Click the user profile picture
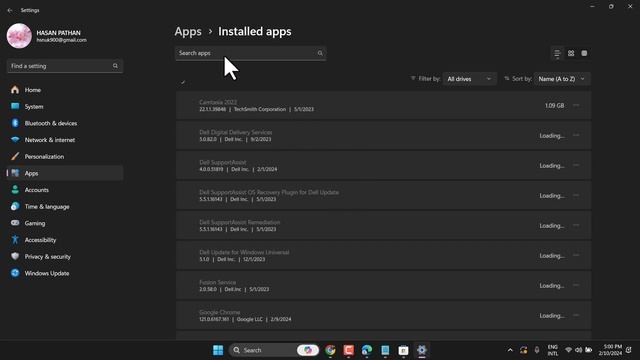 (19, 36)
